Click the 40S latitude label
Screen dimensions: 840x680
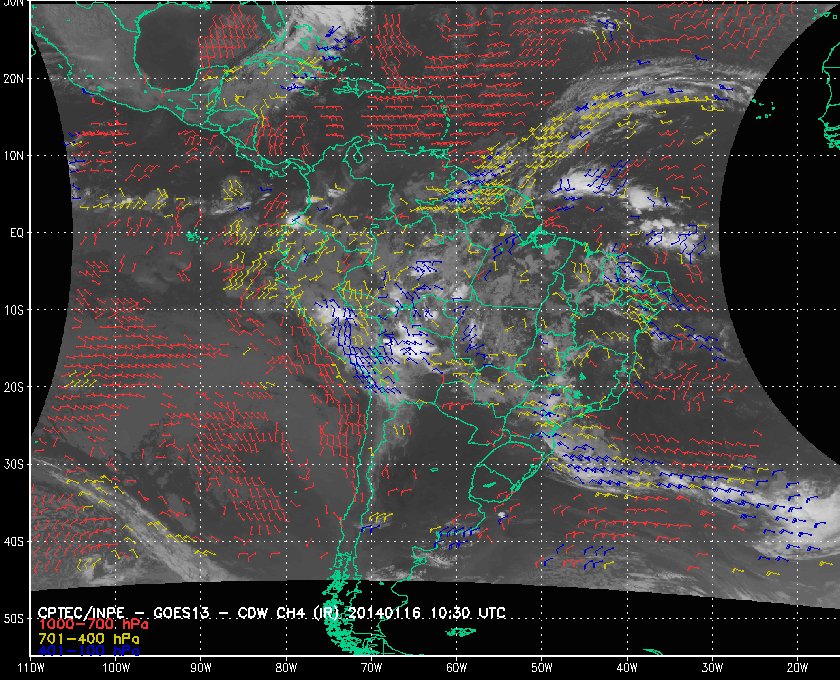13,541
